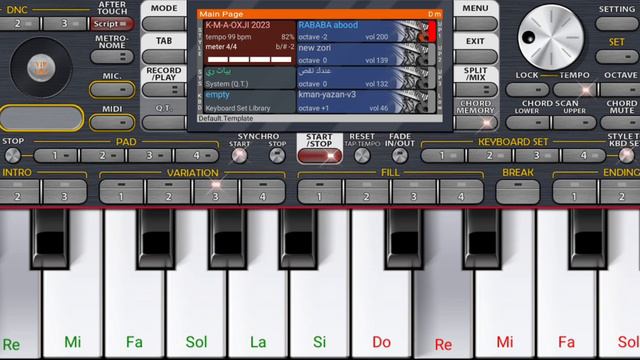Tap RESET / TAP TEMPO knob

(x=362, y=156)
